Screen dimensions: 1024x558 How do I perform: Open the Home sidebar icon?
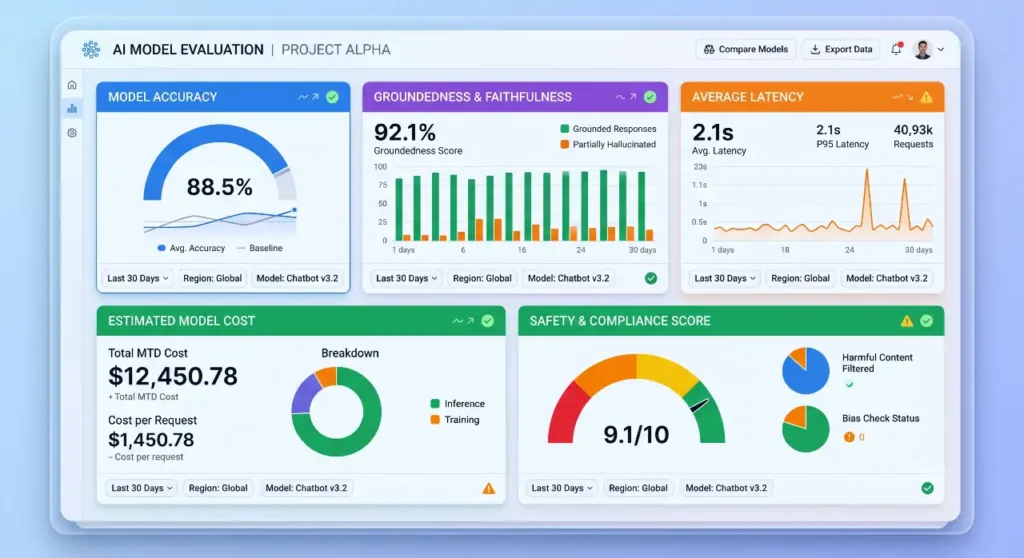click(x=72, y=85)
